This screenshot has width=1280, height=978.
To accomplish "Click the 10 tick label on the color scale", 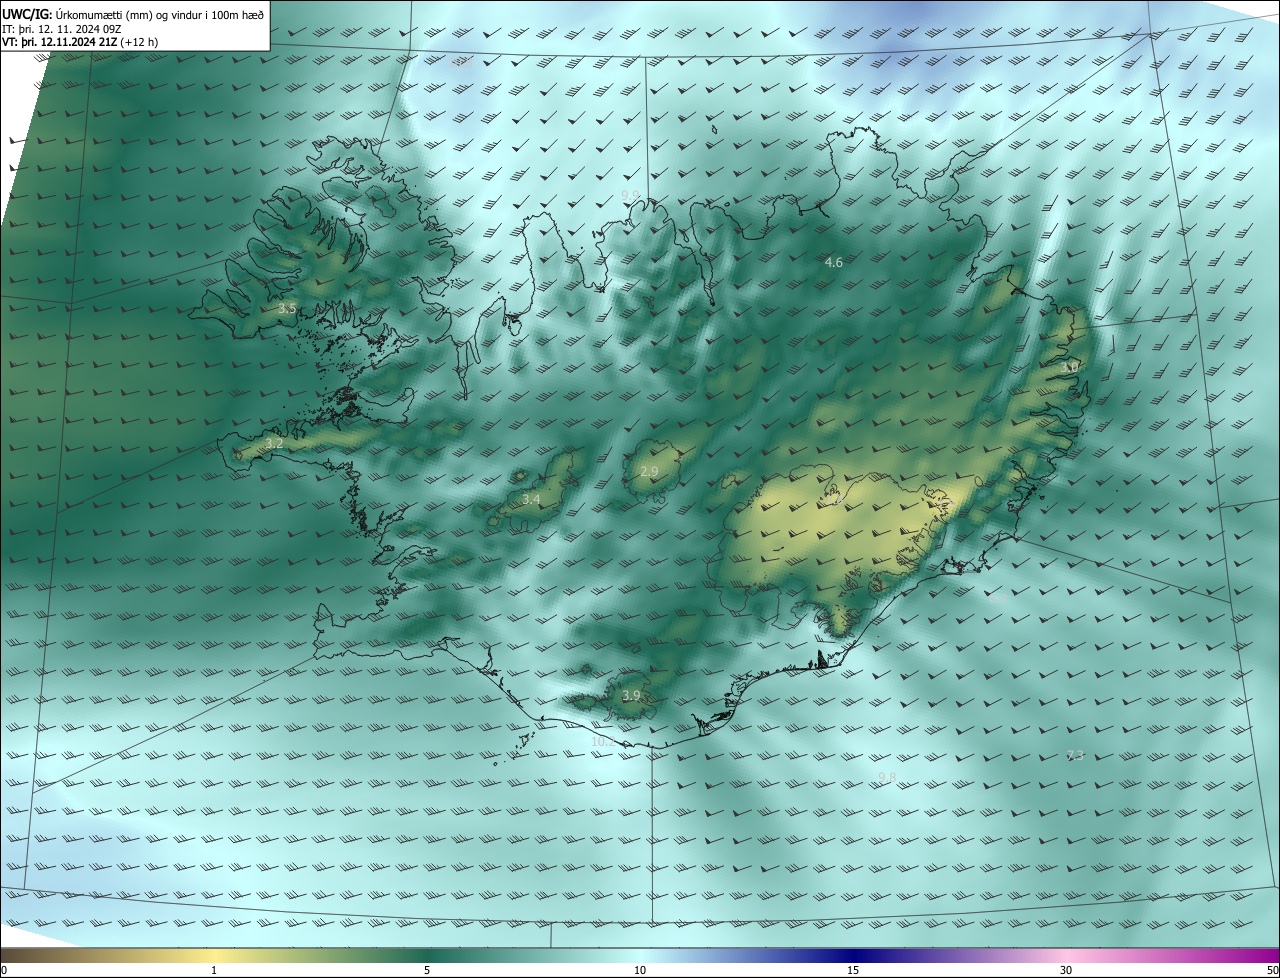I will [x=640, y=971].
